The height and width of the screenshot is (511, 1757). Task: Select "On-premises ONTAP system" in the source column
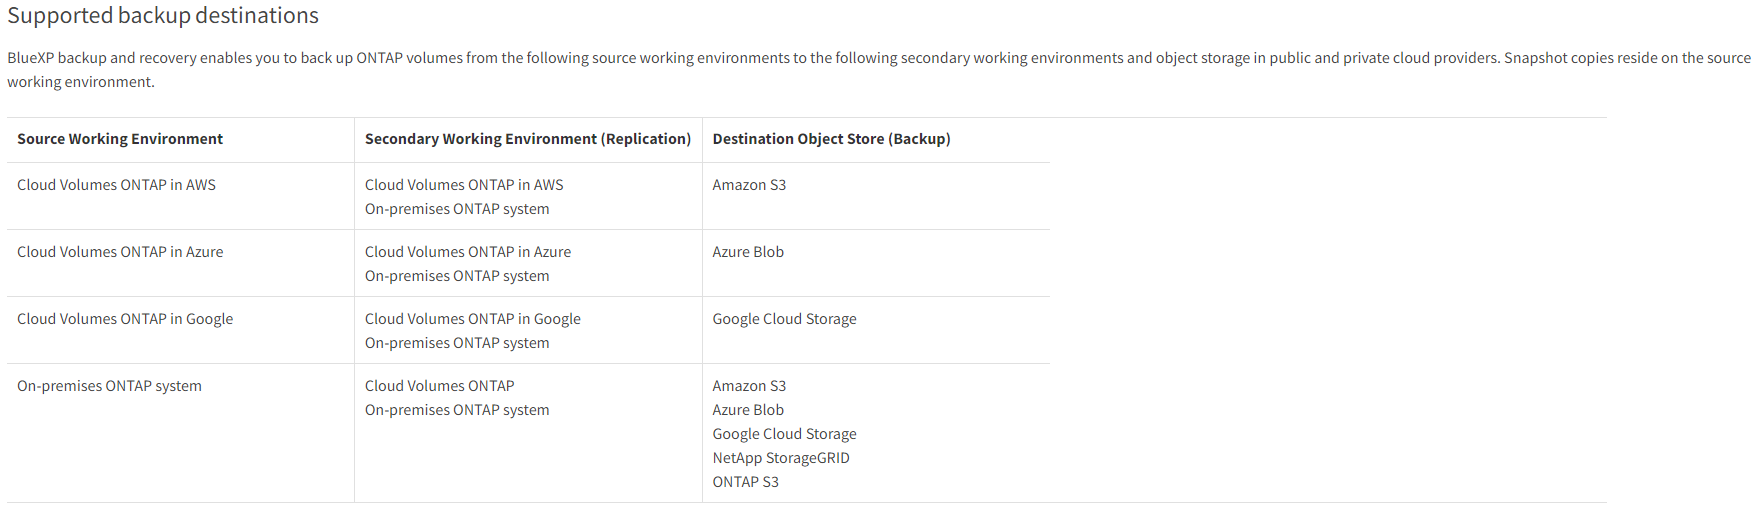click(109, 386)
